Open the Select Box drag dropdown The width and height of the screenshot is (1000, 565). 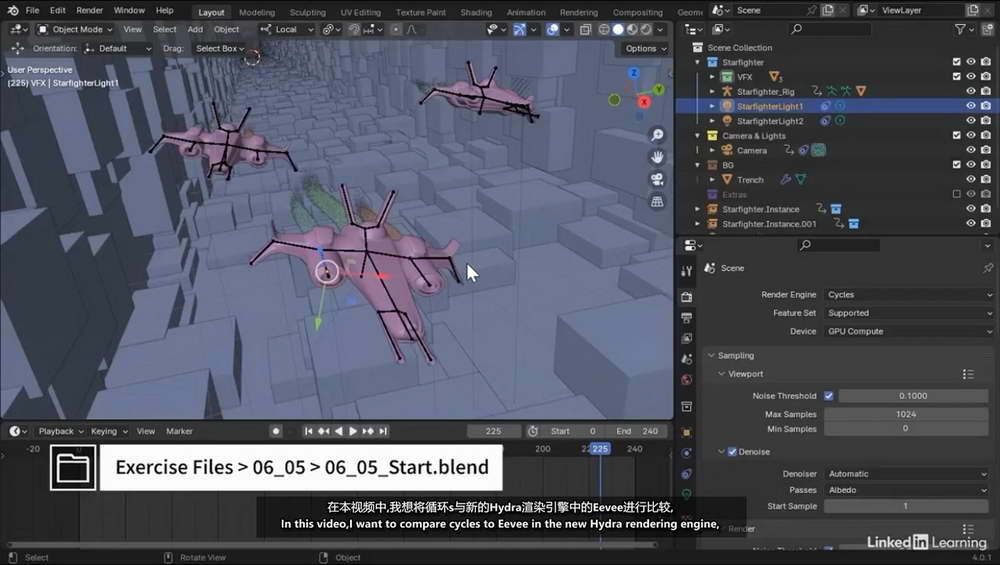click(219, 48)
